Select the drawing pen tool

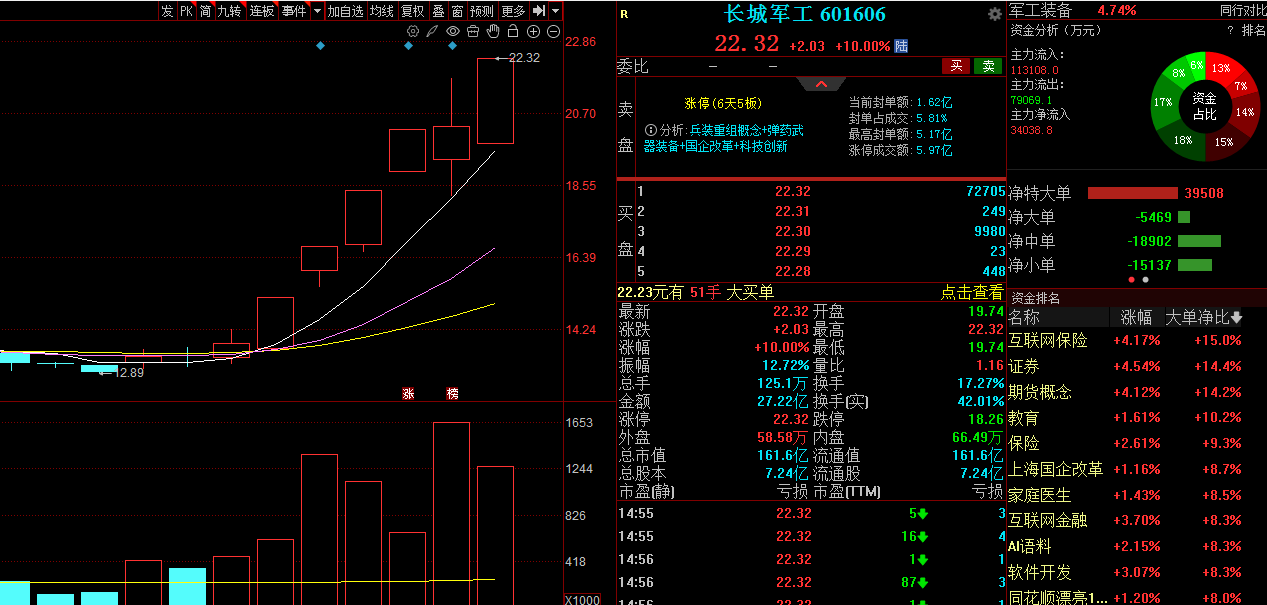point(432,32)
